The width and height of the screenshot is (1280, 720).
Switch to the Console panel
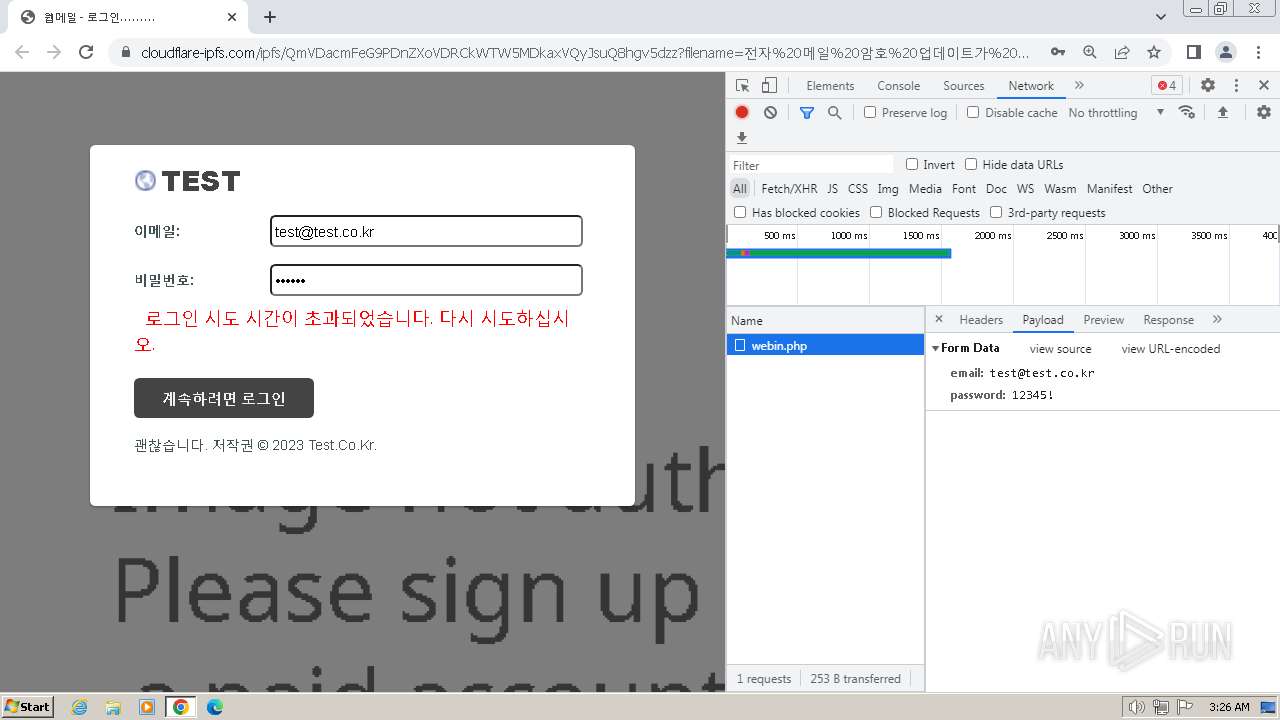[898, 86]
